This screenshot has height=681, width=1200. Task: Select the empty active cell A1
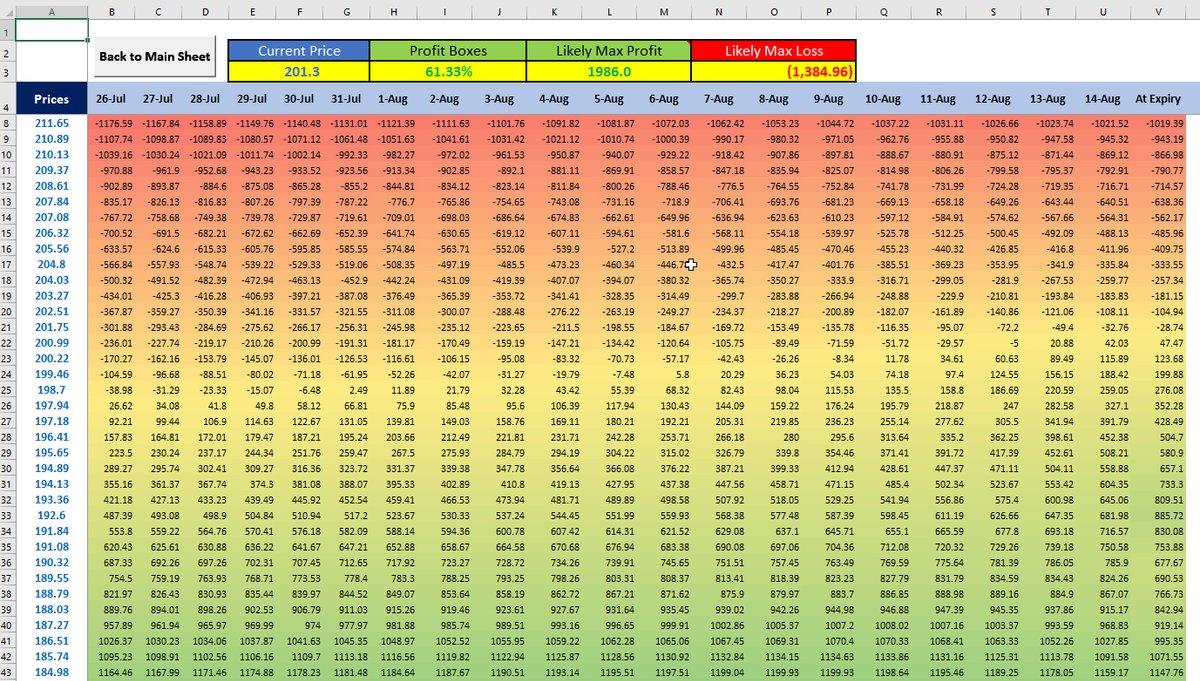click(x=52, y=30)
